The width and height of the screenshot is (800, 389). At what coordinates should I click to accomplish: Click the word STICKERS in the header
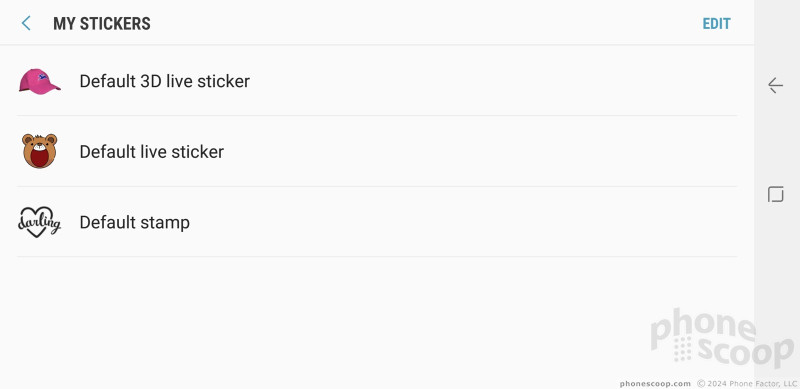point(115,23)
